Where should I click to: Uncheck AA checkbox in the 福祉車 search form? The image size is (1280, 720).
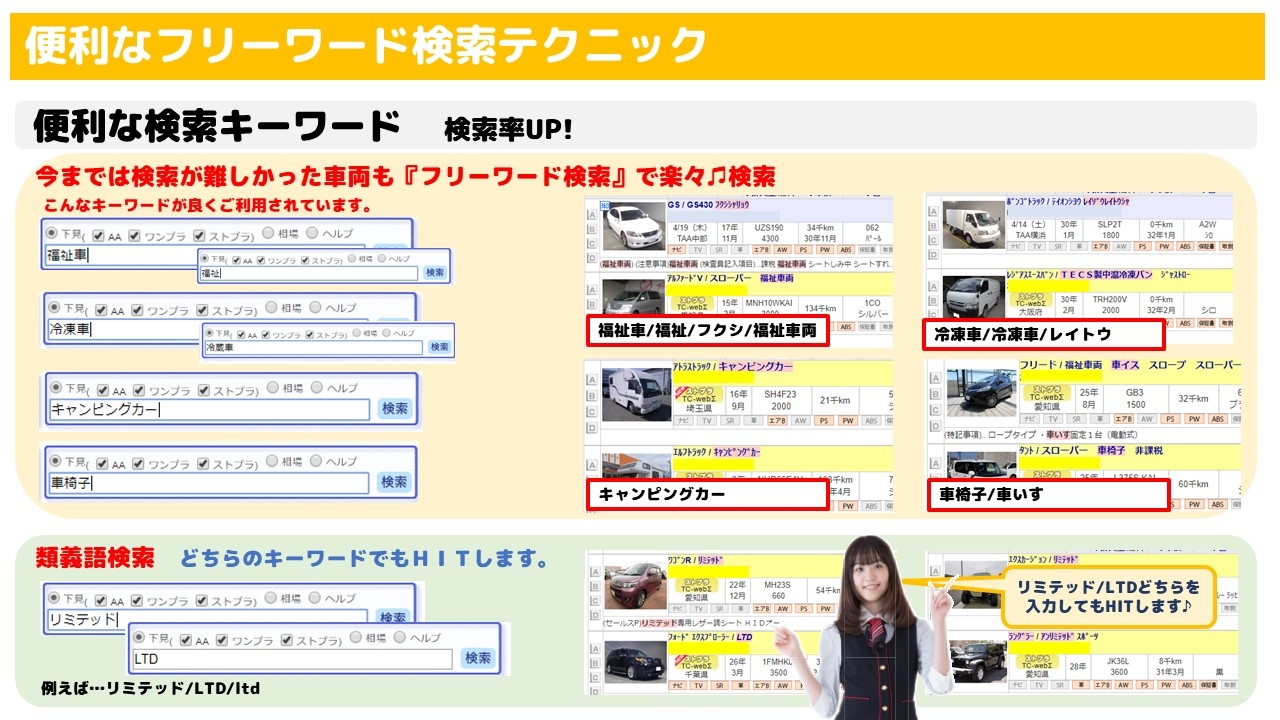click(100, 236)
